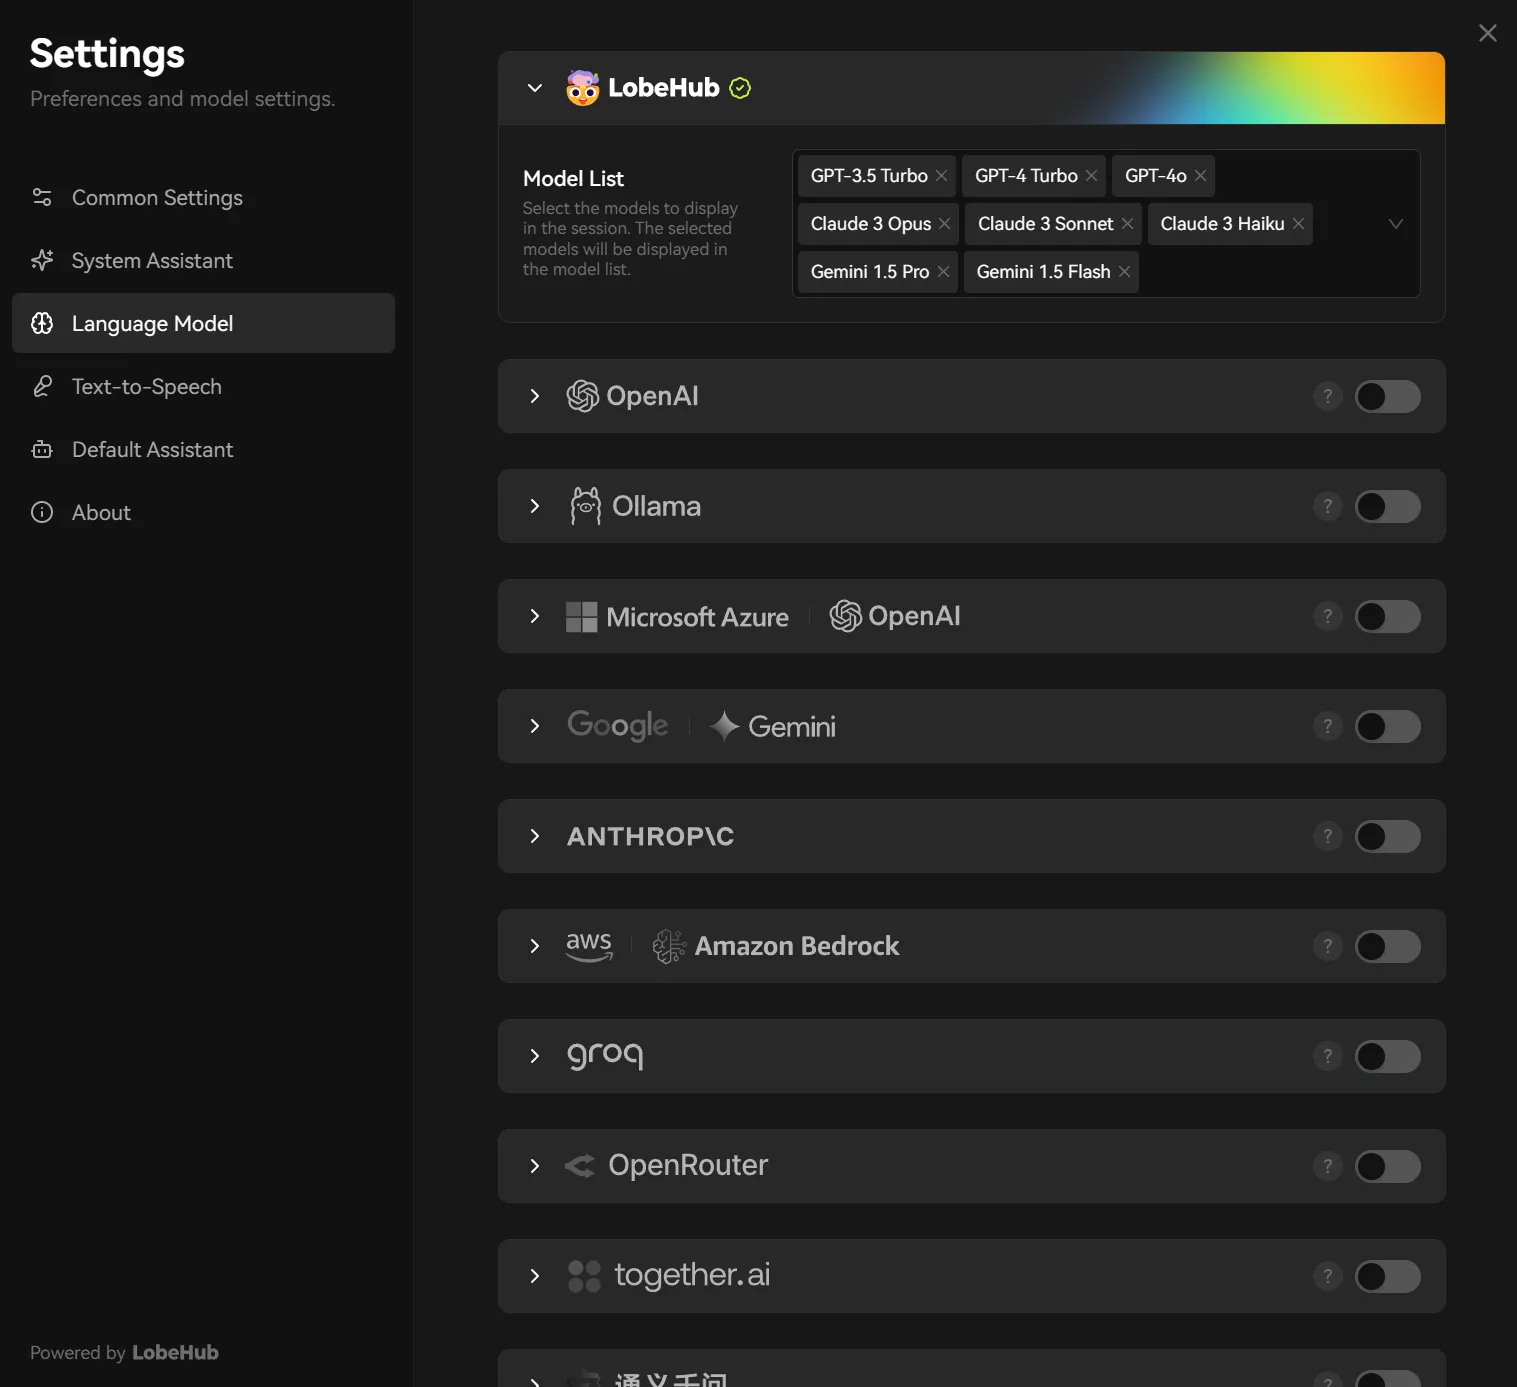This screenshot has height=1387, width=1517.
Task: Toggle the OpenRouter provider switch
Action: [x=1388, y=1166]
